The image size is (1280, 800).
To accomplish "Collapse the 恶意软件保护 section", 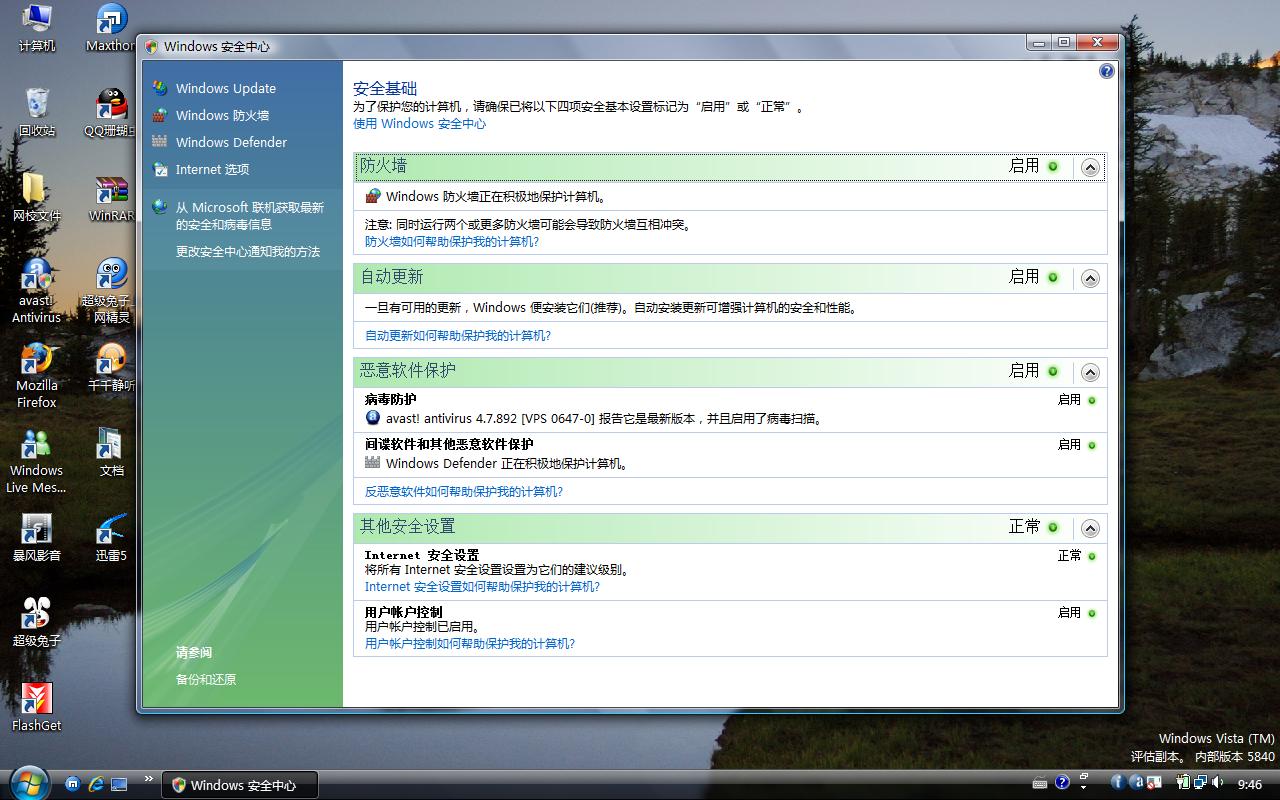I will pos(1090,372).
